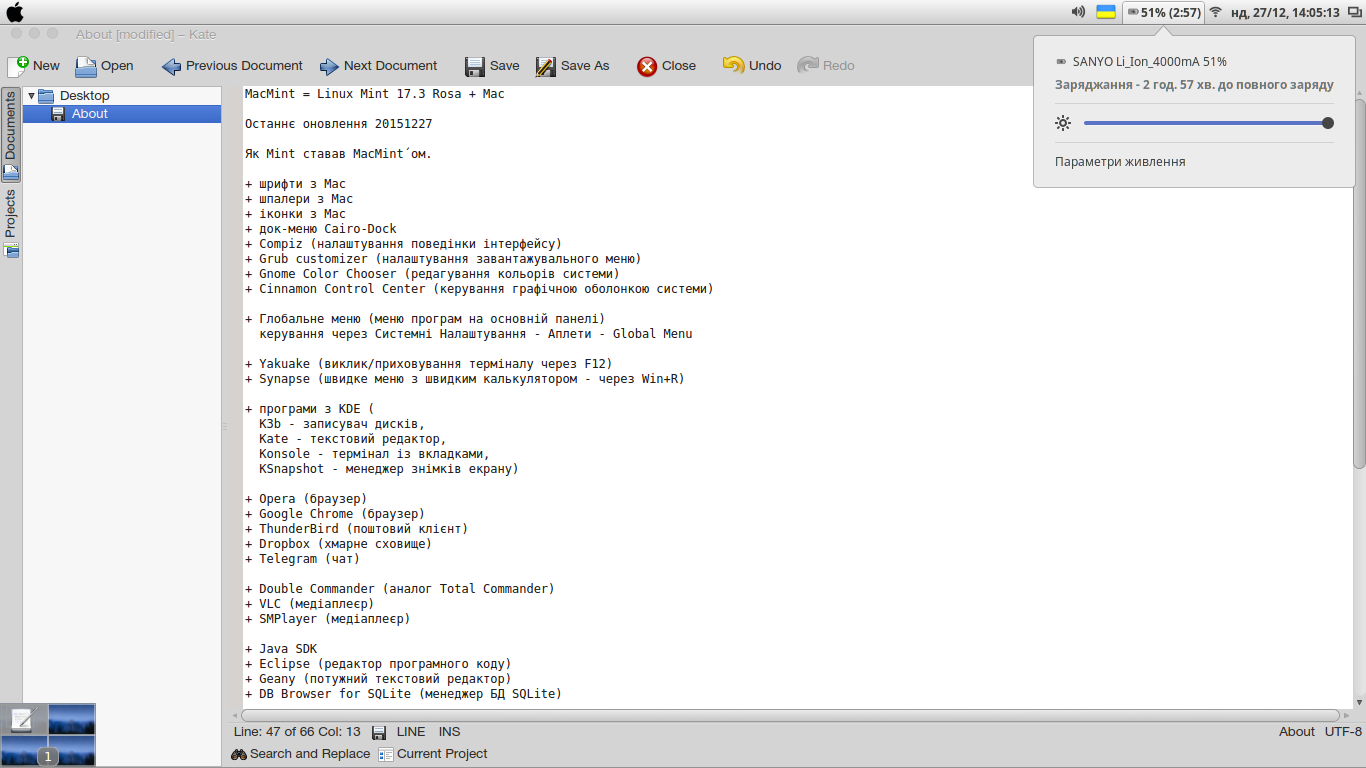Screen dimensions: 1366x768
Task: Open Параметри живлення power settings
Action: coord(1120,162)
